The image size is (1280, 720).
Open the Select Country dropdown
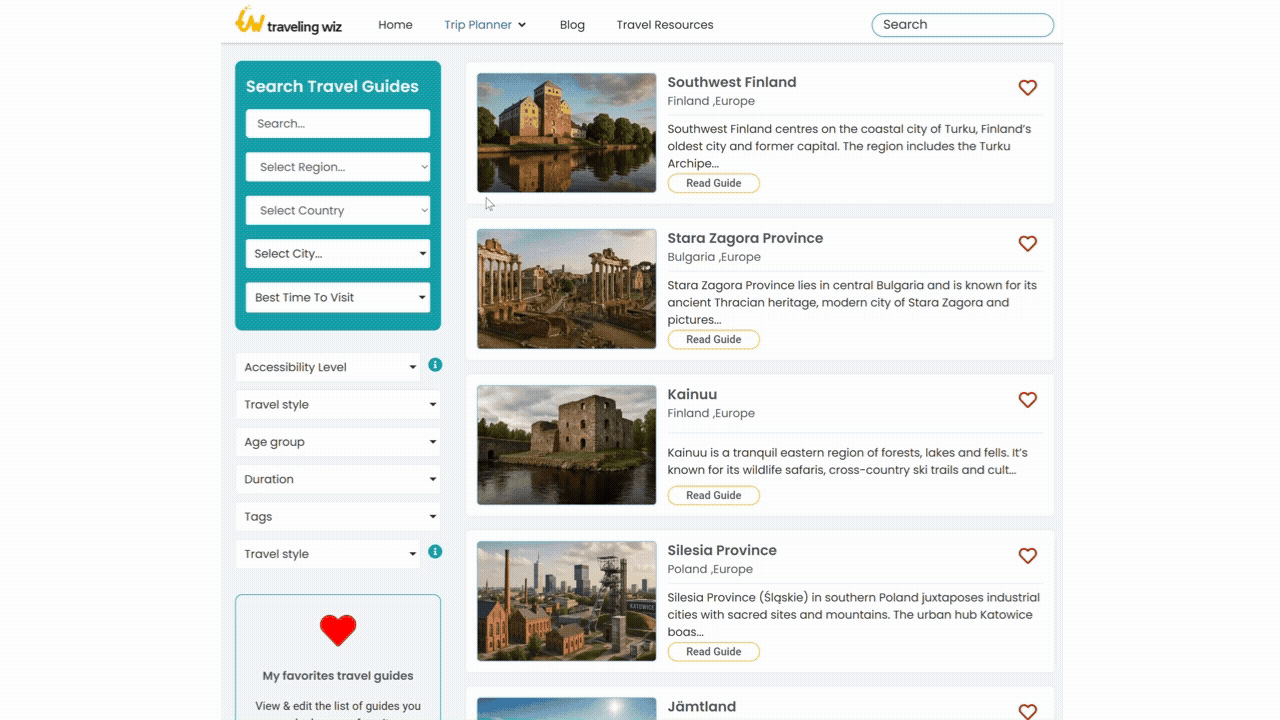coord(337,210)
